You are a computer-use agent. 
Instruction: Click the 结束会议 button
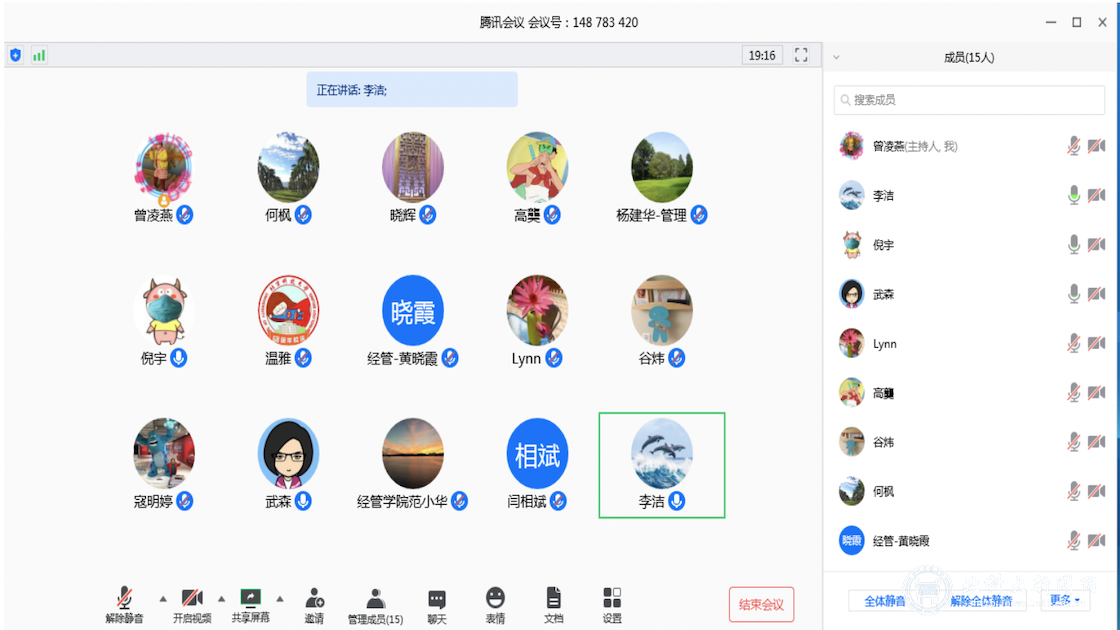[760, 604]
